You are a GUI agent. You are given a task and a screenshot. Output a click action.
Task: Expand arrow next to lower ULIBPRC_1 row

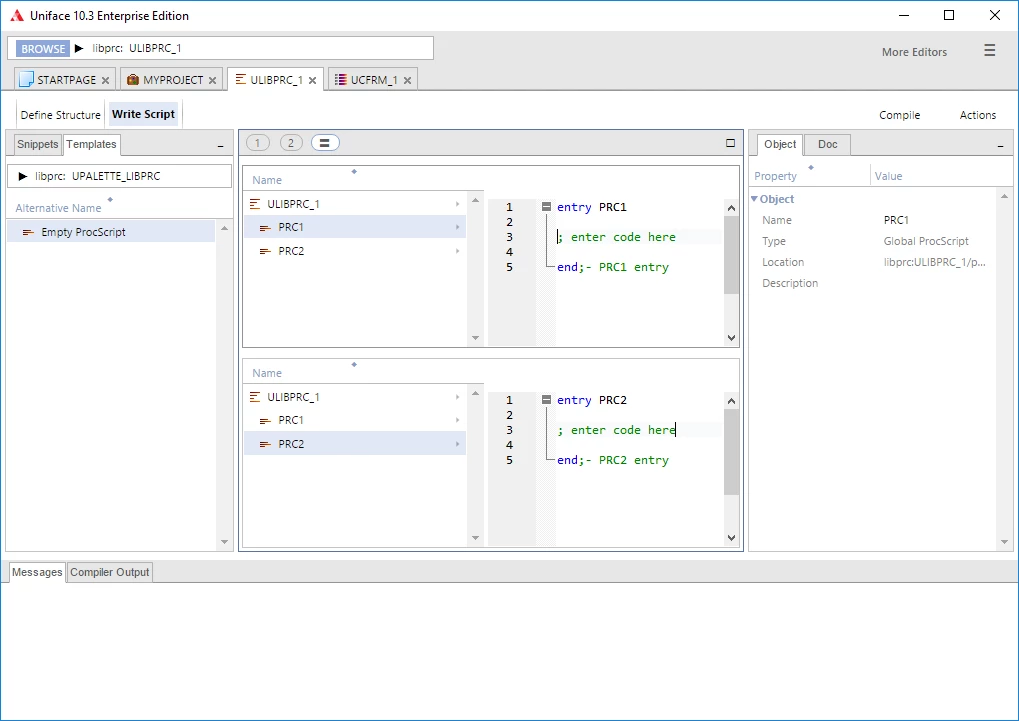tap(458, 397)
